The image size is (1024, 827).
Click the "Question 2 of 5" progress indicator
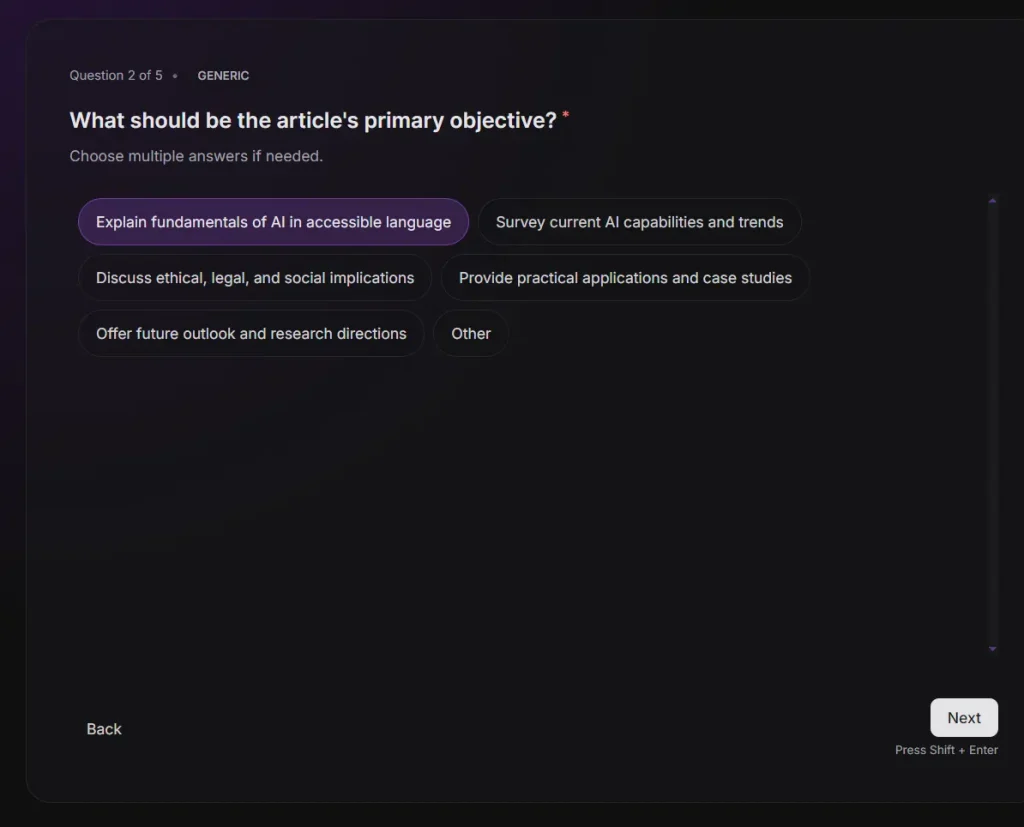point(116,75)
